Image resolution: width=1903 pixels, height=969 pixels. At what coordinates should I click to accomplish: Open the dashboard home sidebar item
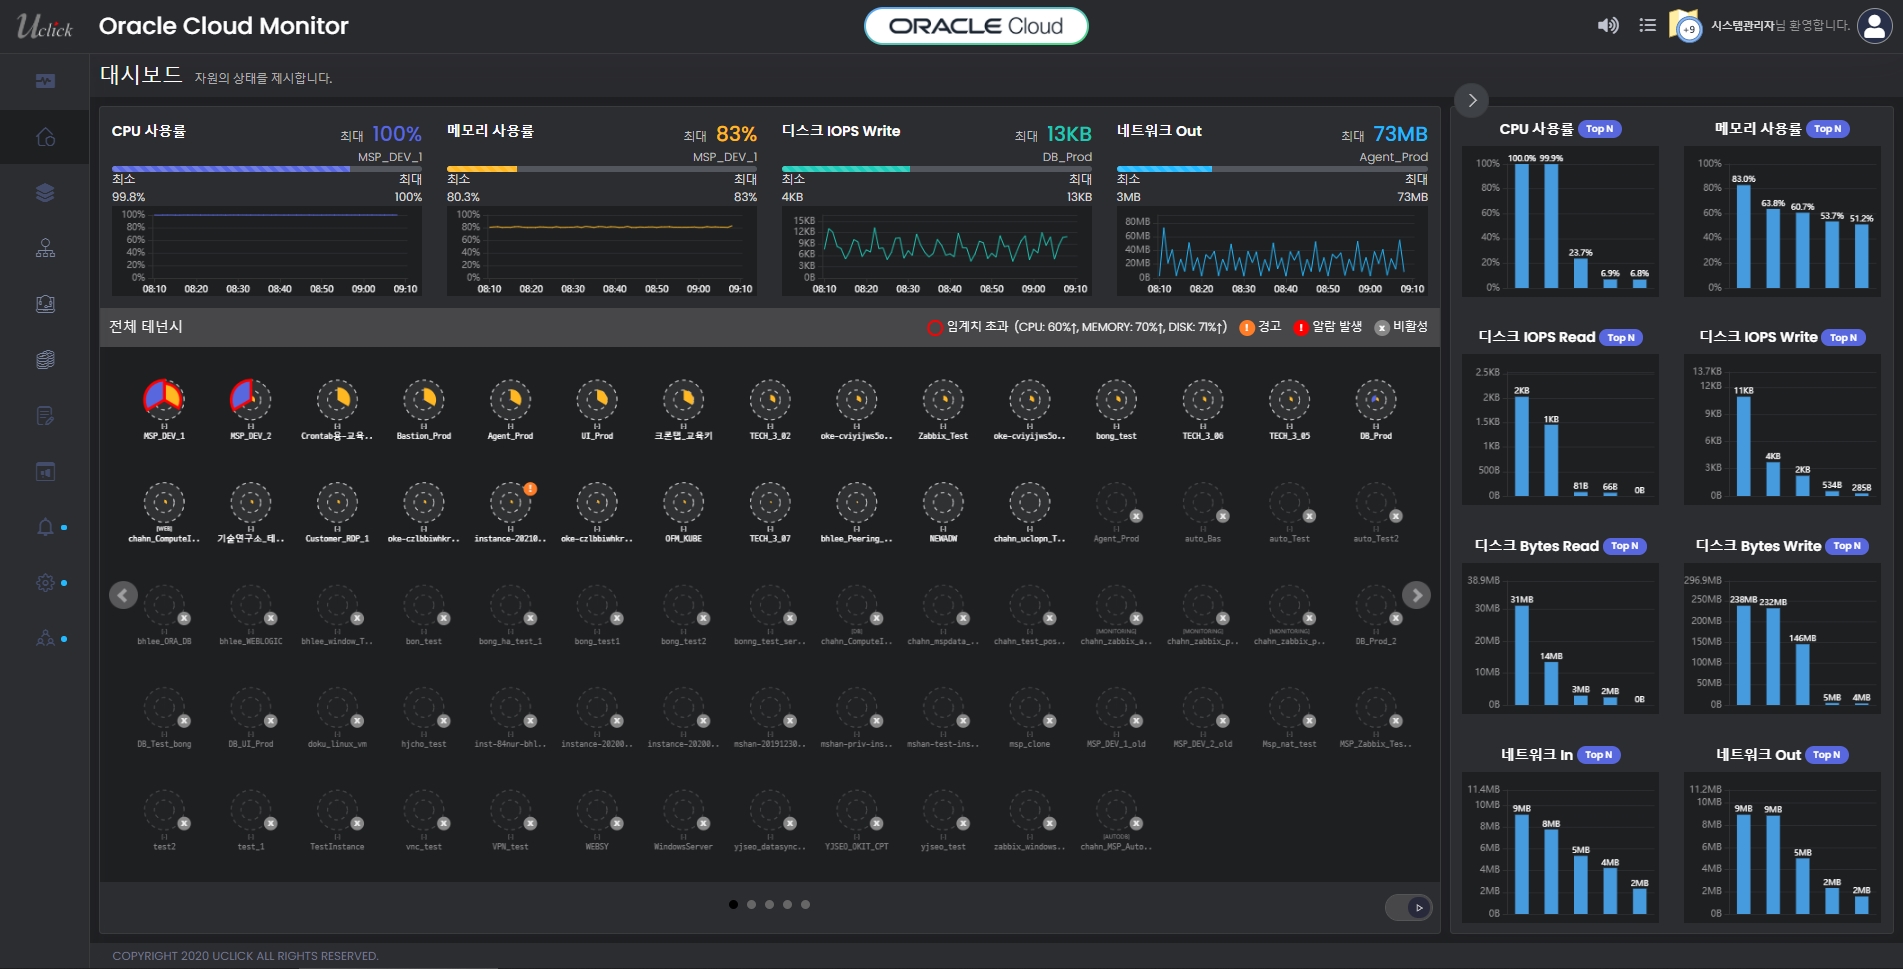click(x=45, y=137)
